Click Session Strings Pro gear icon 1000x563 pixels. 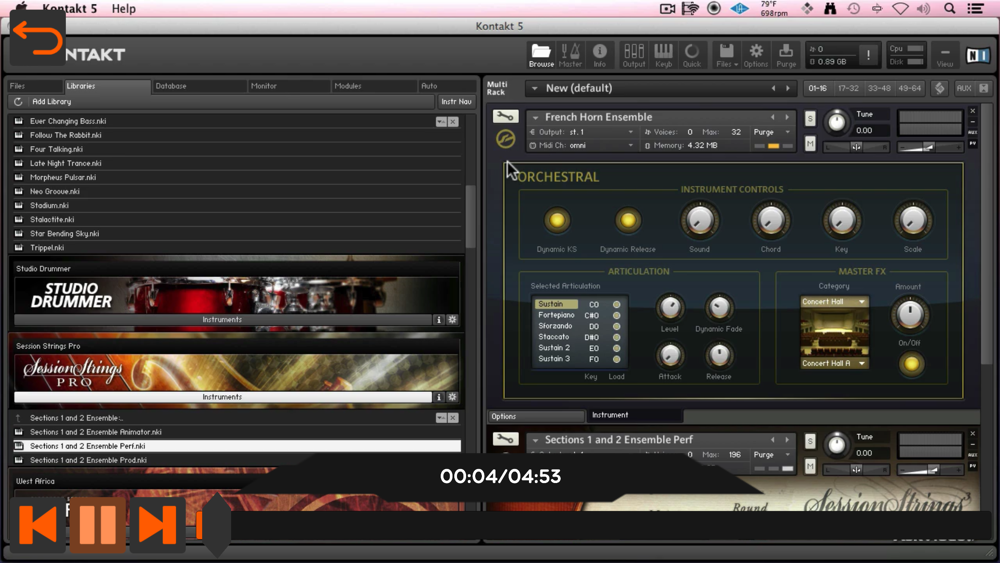pyautogui.click(x=452, y=397)
